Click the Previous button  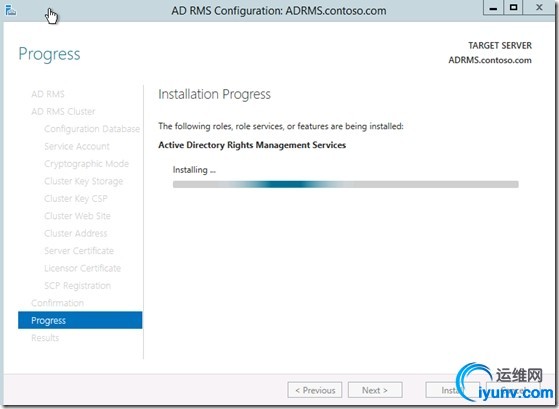pyautogui.click(x=315, y=390)
